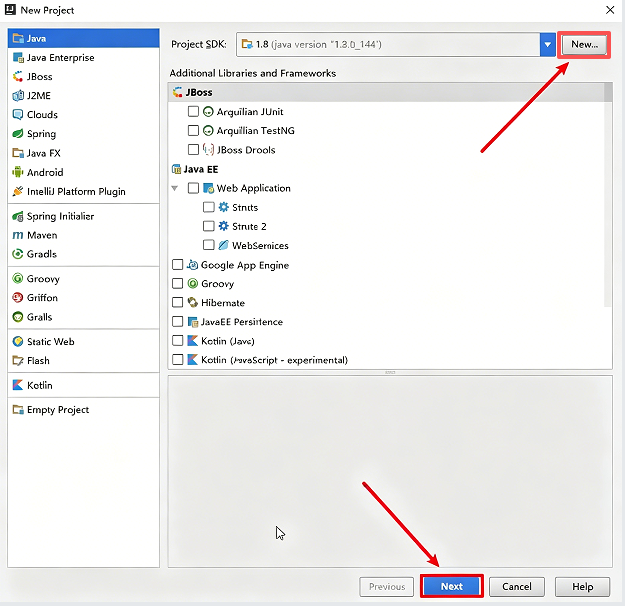Select IntelliJ Platform Plugin icon
Viewport: 625px width, 606px height.
pyautogui.click(x=18, y=191)
